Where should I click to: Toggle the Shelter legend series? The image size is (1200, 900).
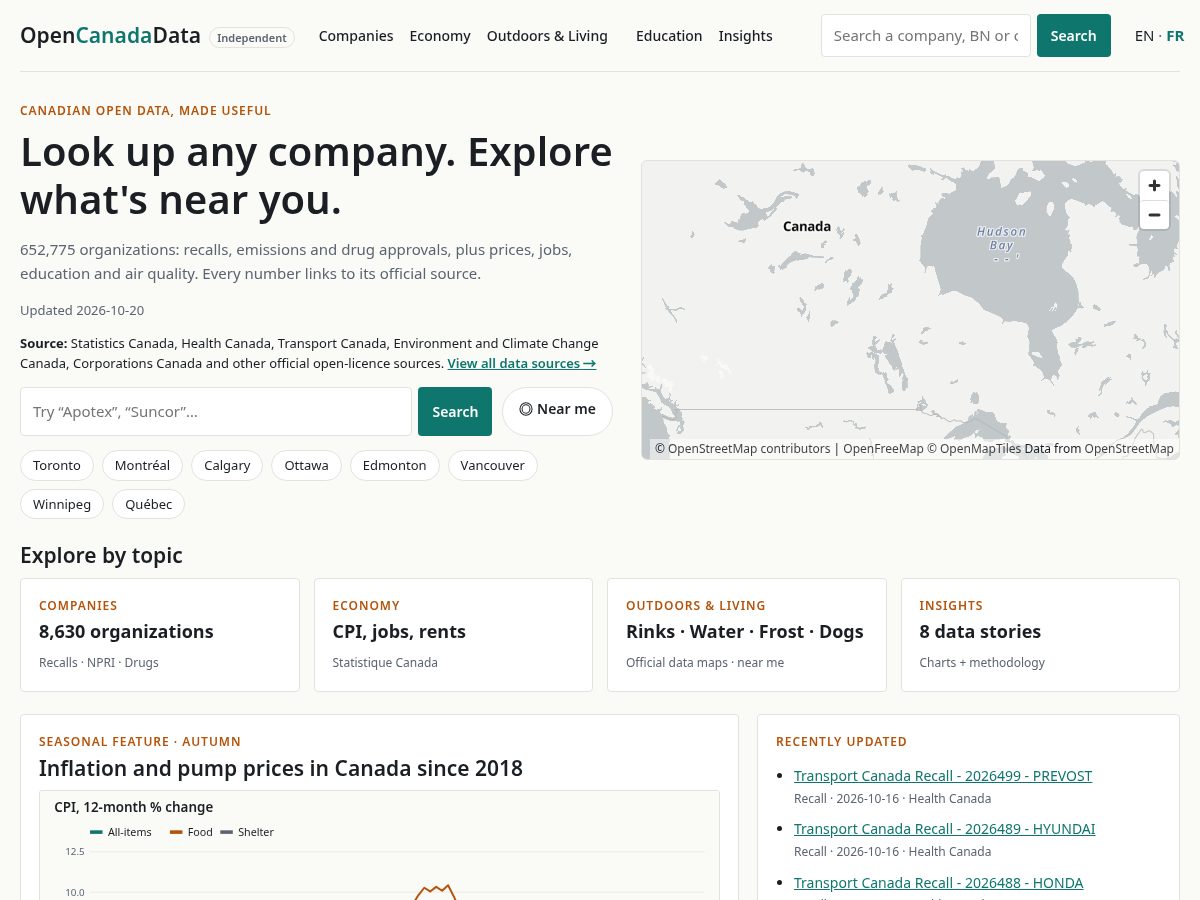[246, 832]
